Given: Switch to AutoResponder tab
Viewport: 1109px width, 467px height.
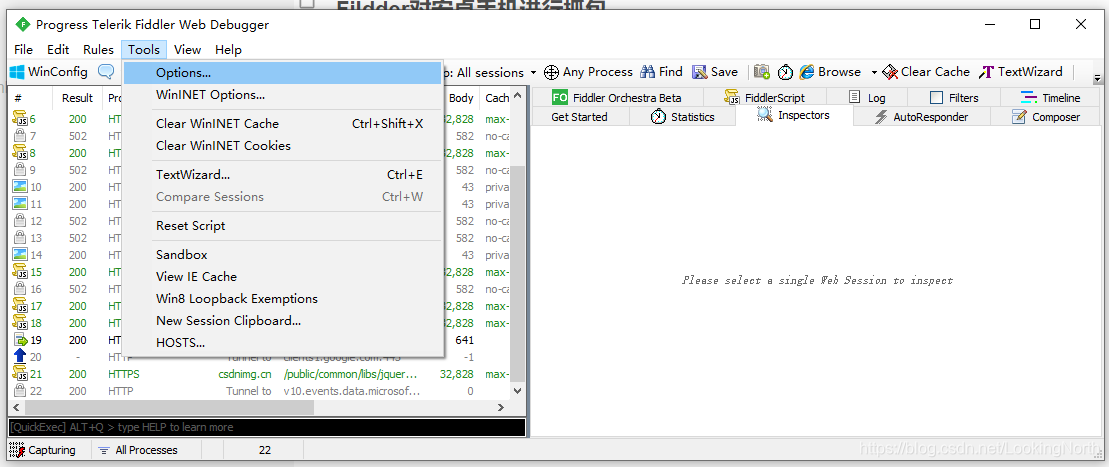Looking at the screenshot, I should 922,117.
